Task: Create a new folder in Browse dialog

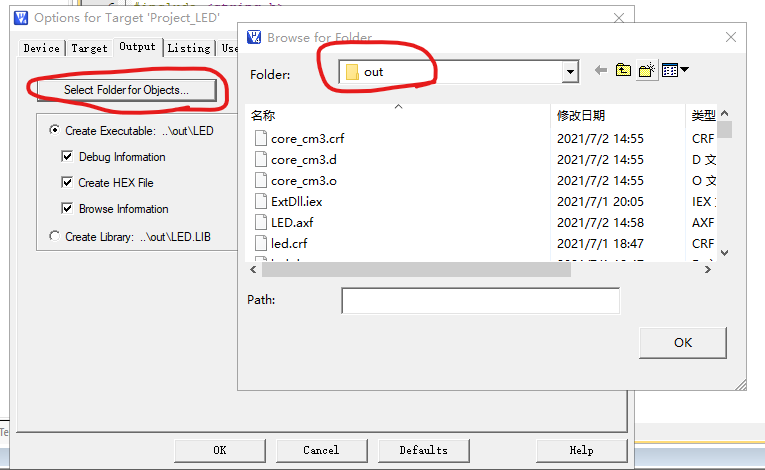Action: click(x=647, y=70)
